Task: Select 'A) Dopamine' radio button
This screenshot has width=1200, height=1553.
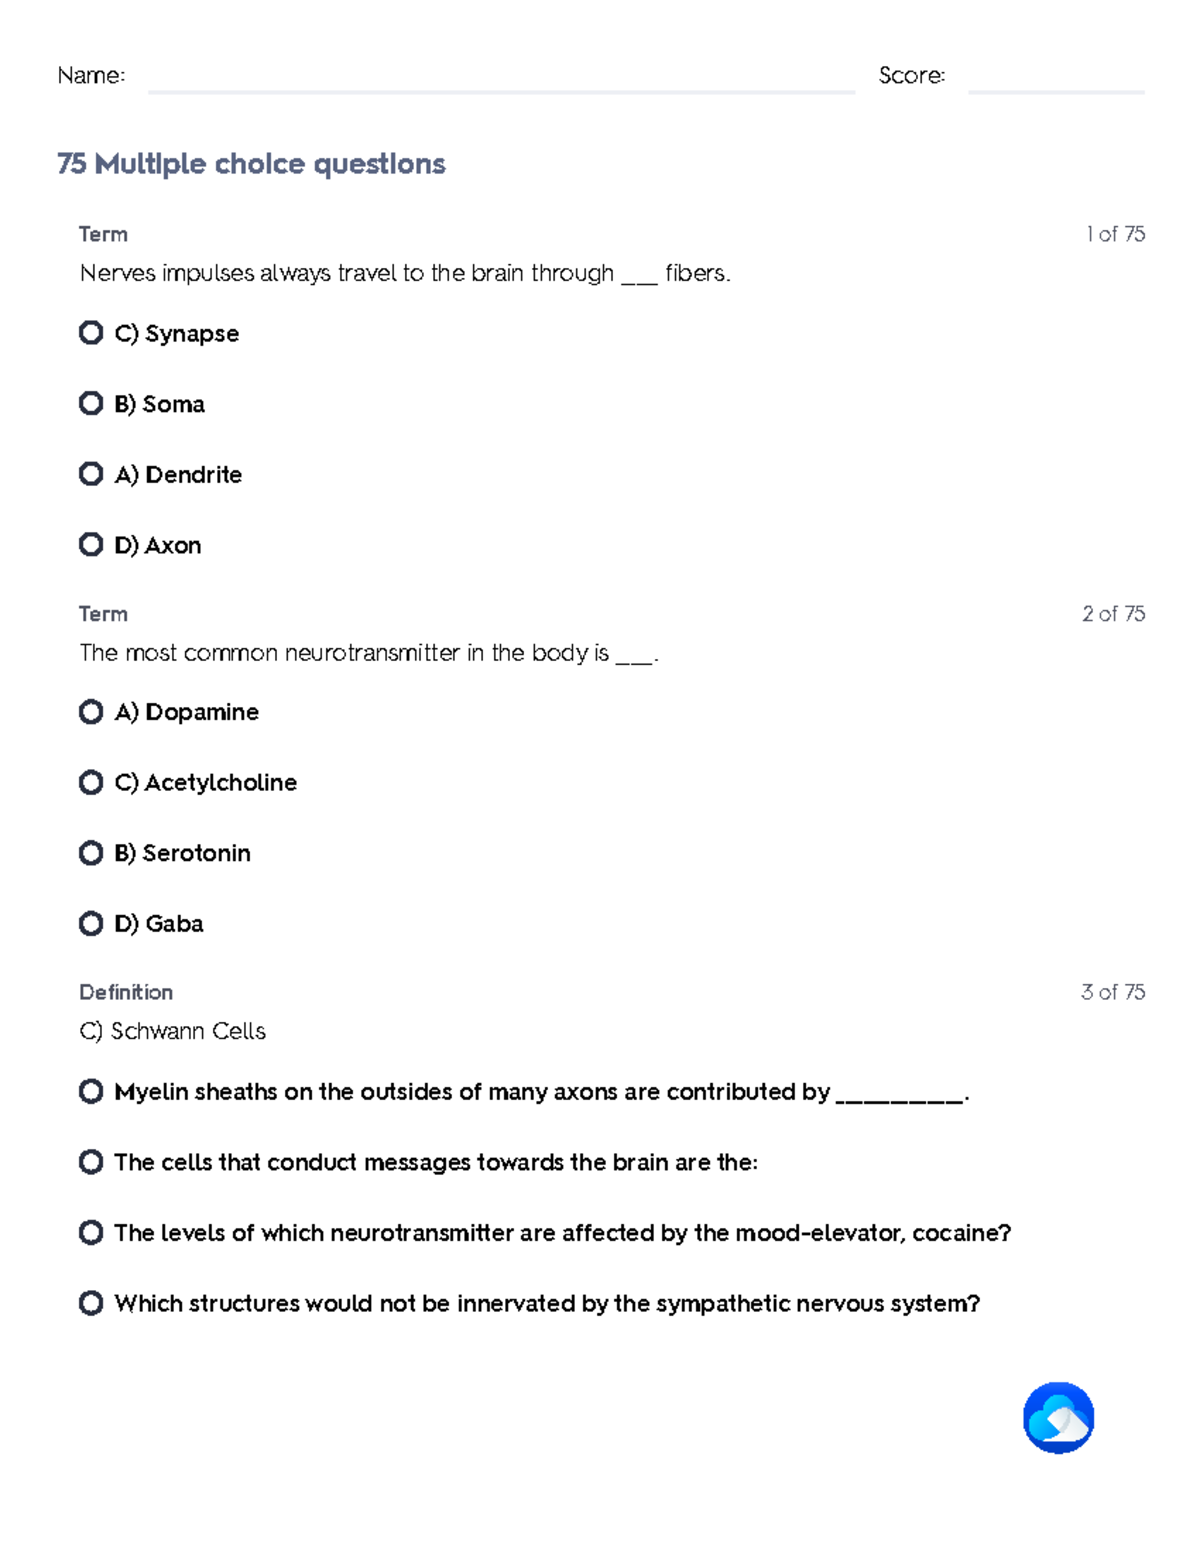Action: click(91, 712)
